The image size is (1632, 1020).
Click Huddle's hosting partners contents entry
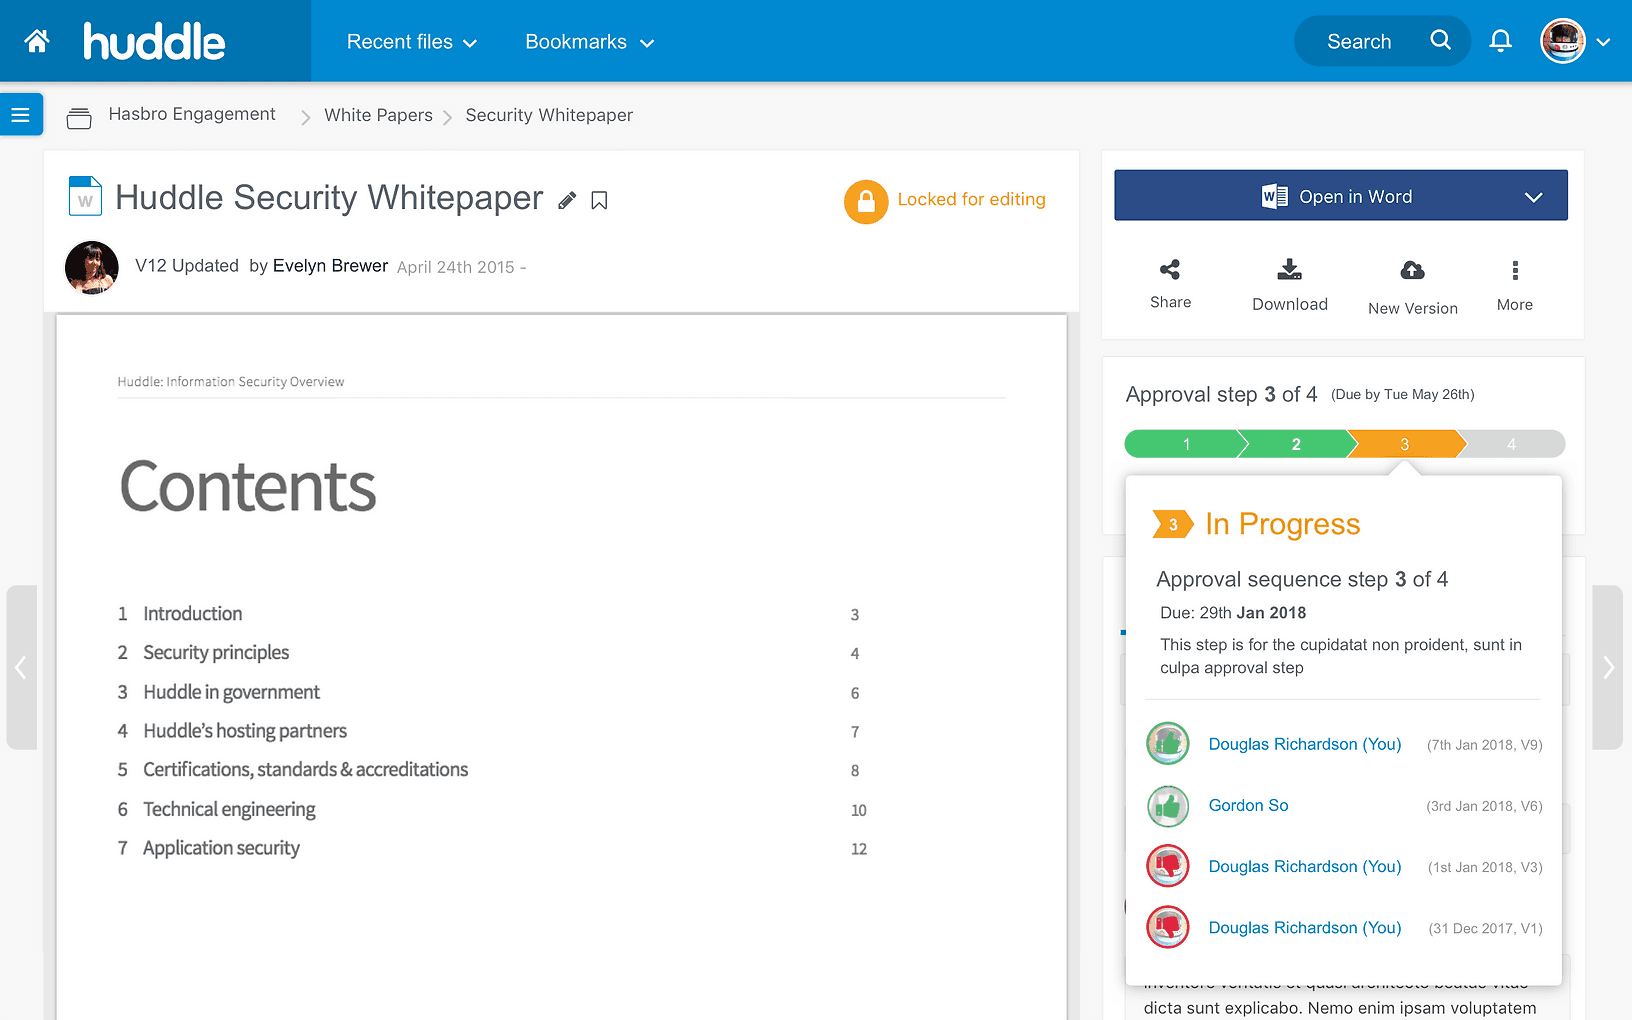[245, 731]
